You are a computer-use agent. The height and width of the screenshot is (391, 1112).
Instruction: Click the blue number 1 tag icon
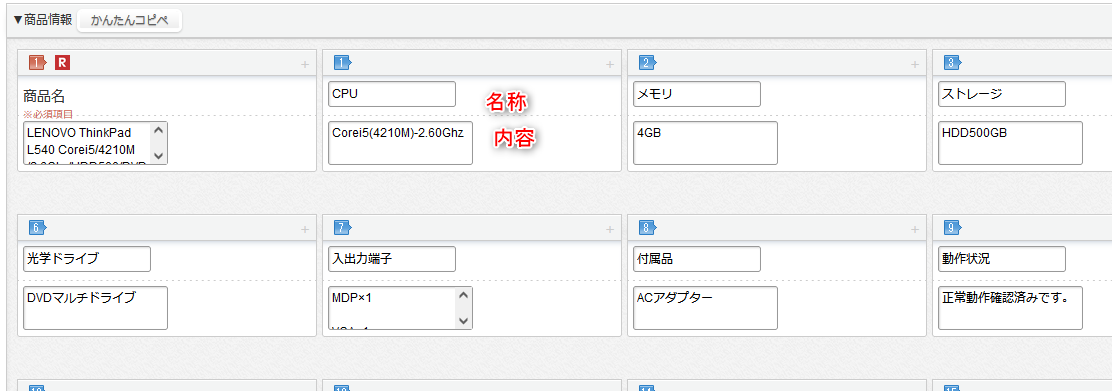[343, 63]
